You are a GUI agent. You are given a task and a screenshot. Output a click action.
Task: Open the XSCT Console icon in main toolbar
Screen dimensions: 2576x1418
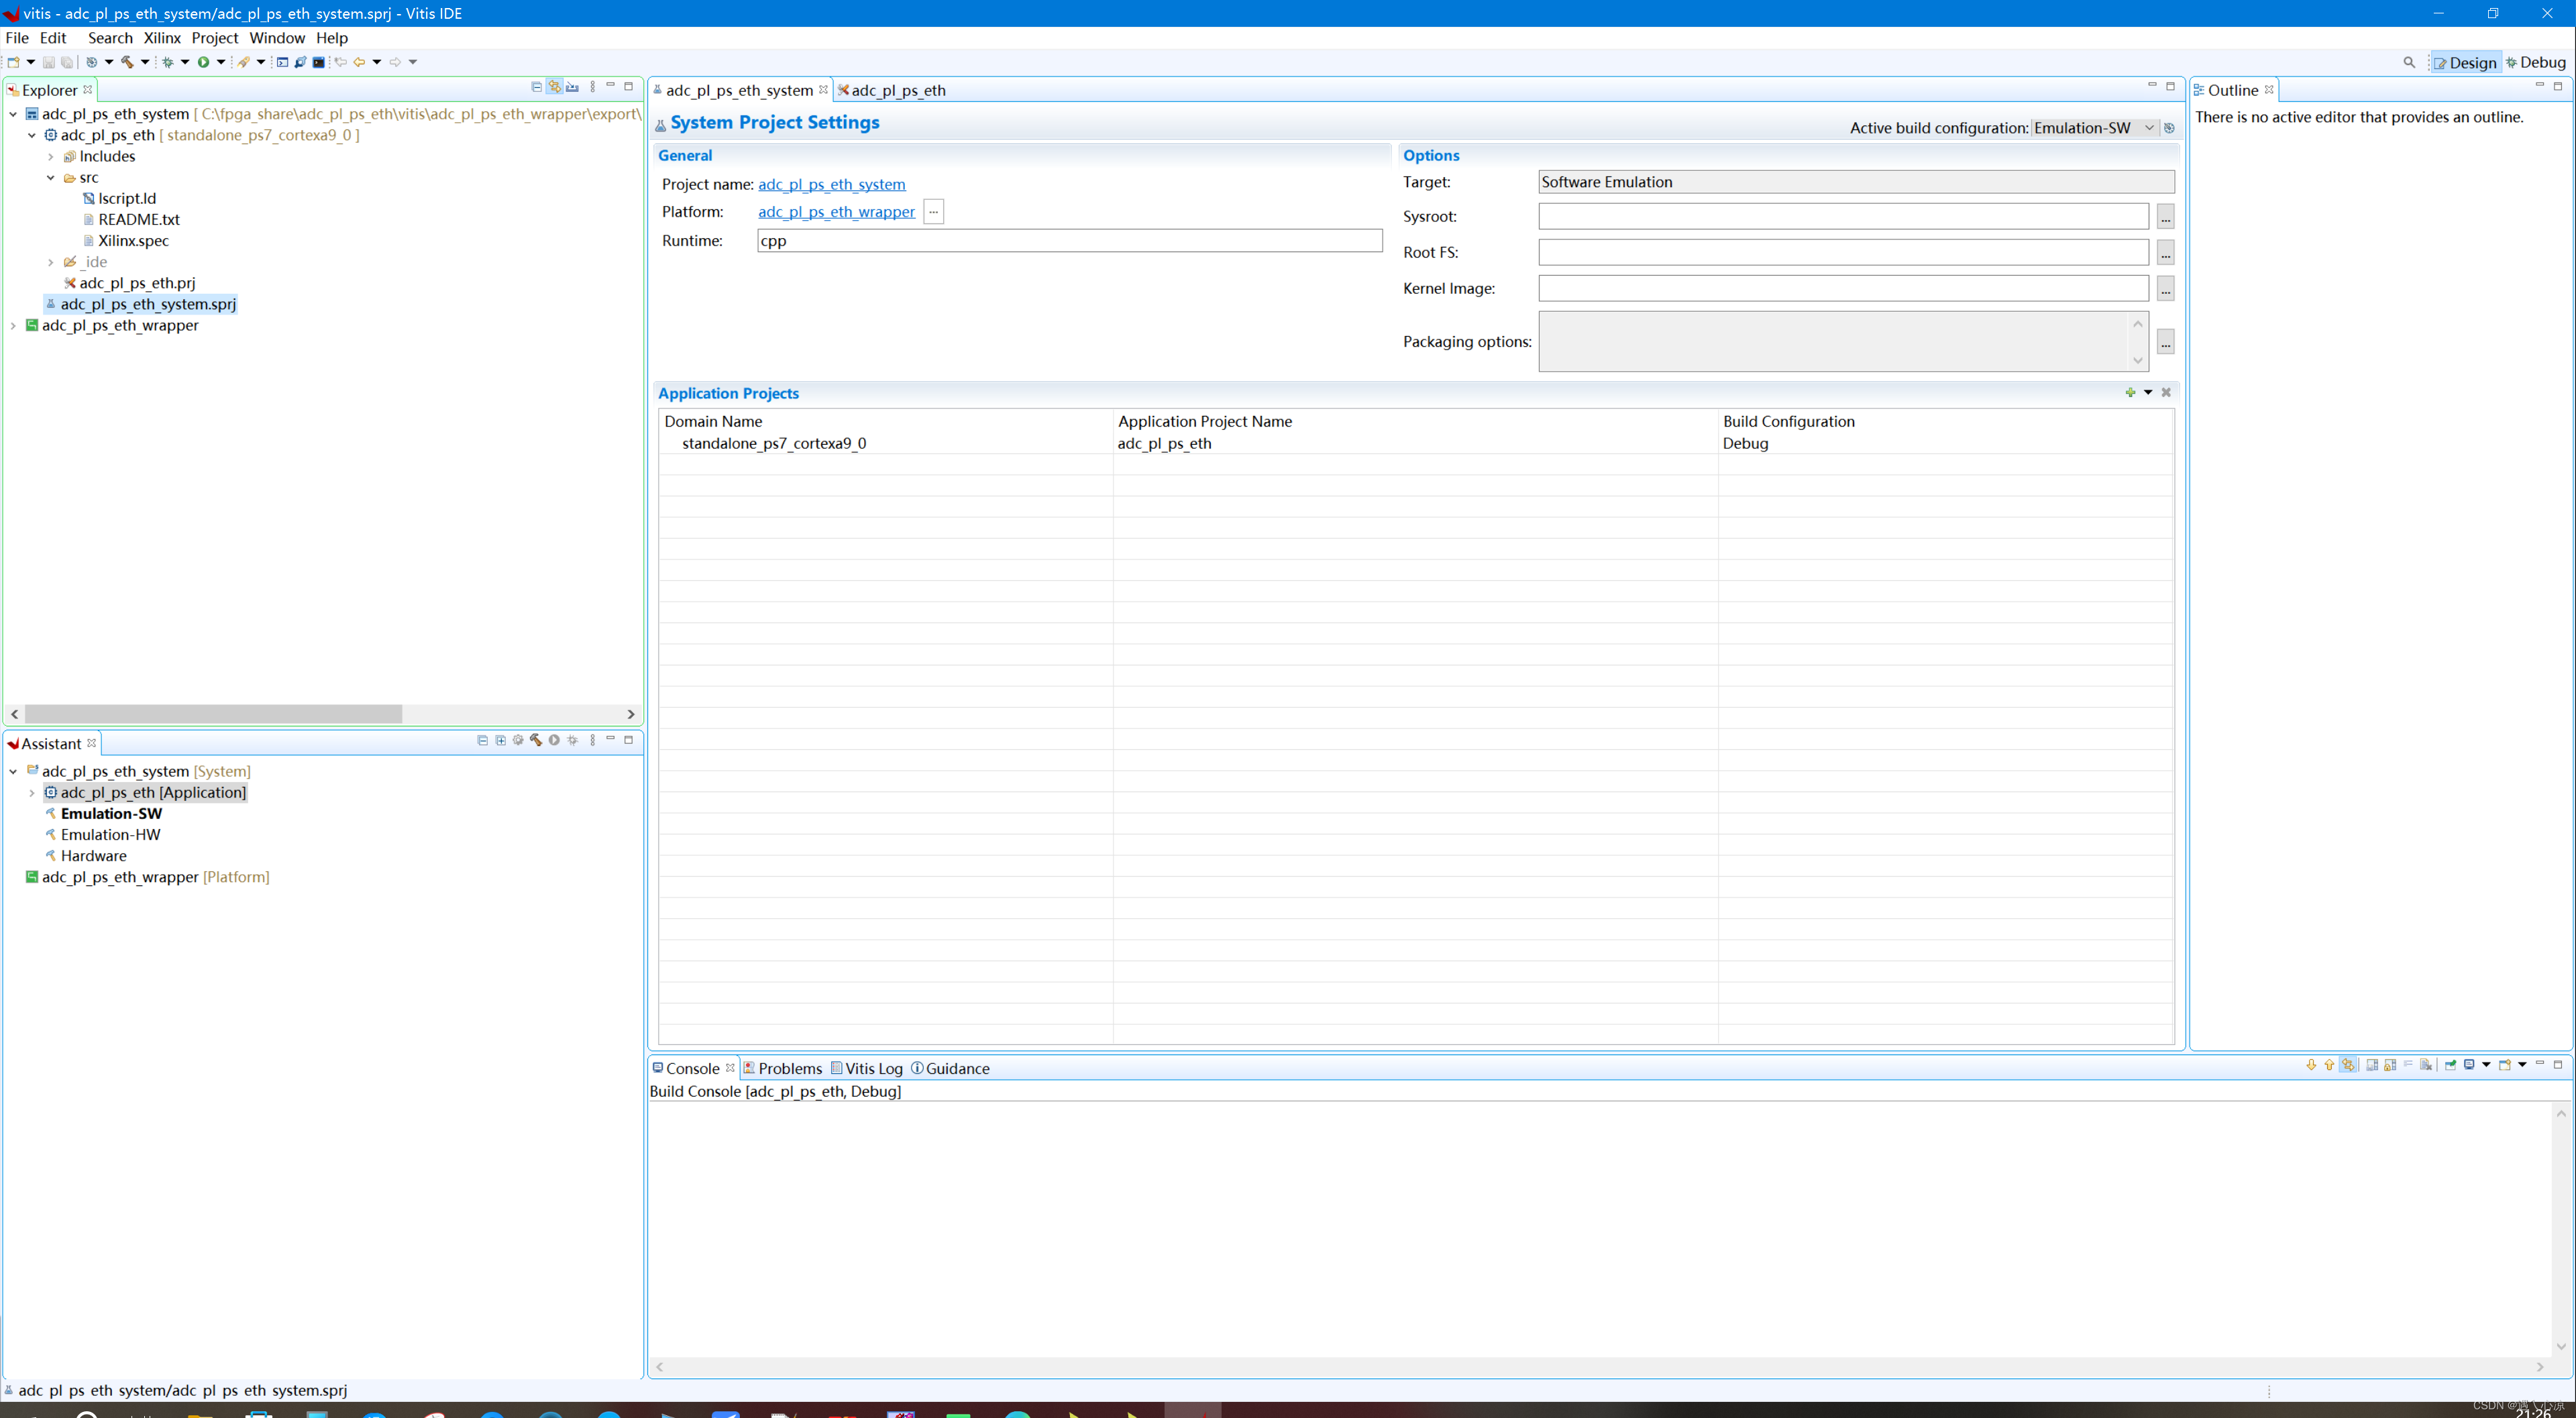point(282,62)
